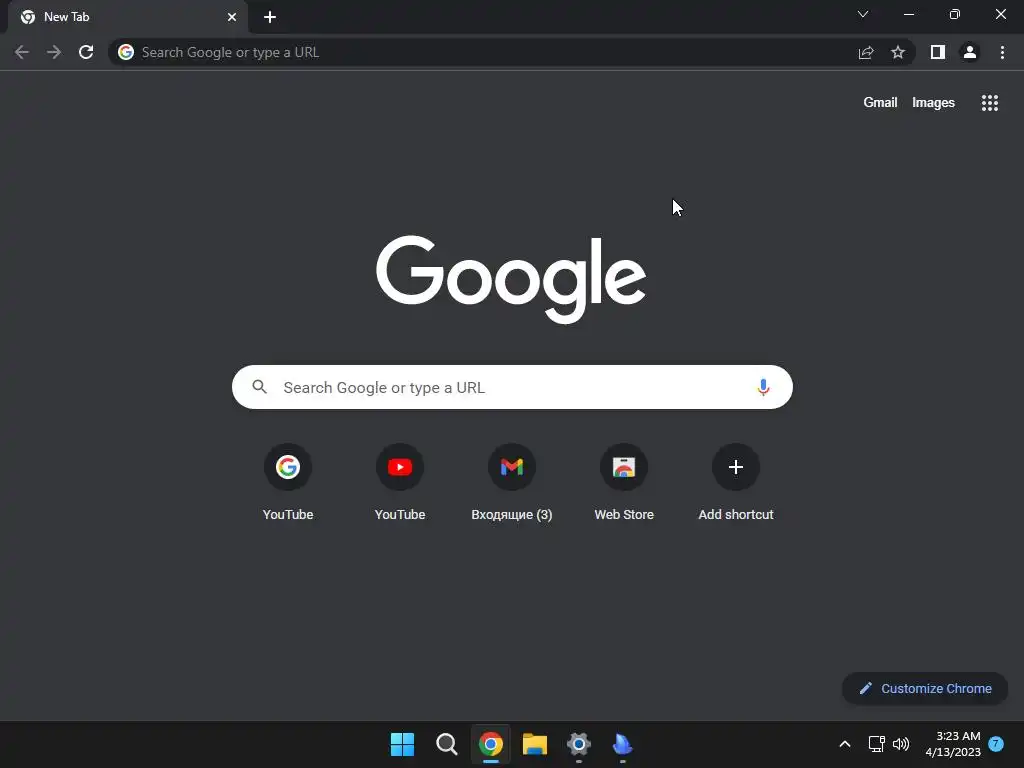Reload the current page

(86, 52)
